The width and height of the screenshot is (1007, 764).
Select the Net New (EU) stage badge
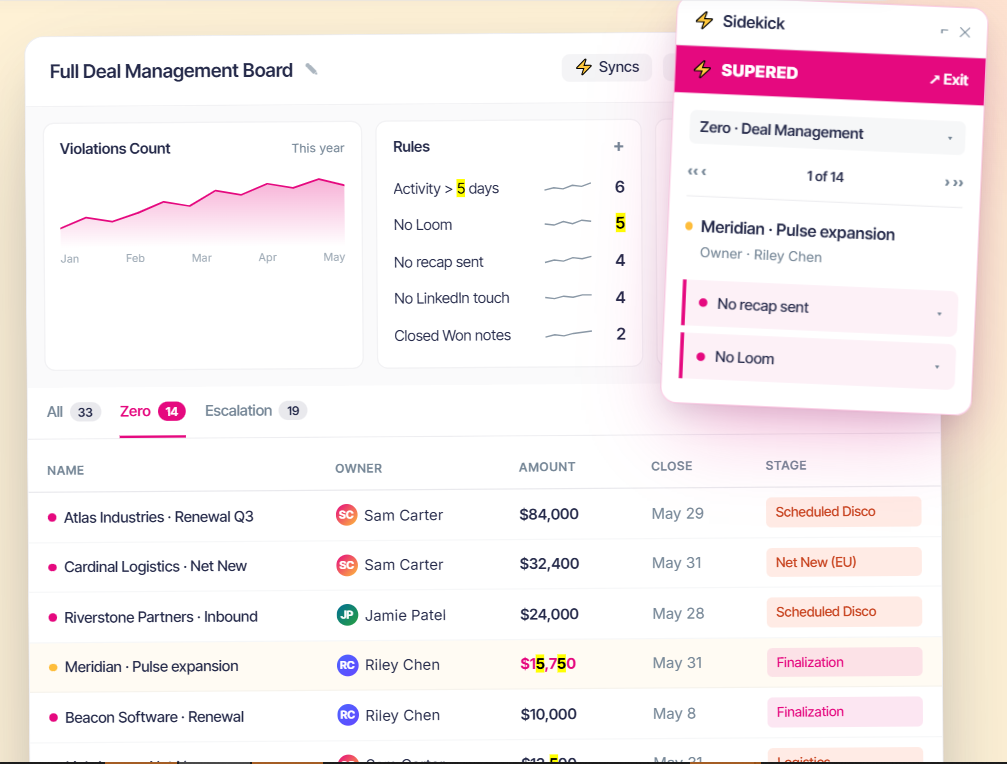click(x=844, y=562)
